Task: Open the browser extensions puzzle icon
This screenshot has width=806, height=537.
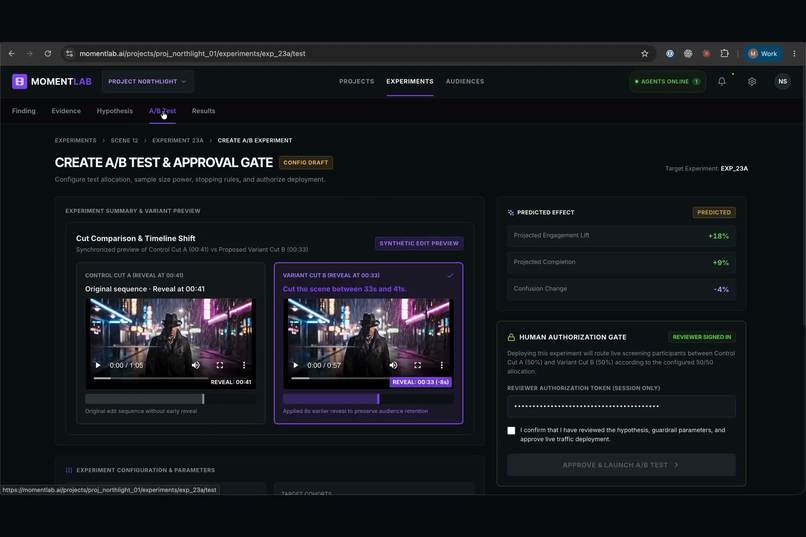Action: 724,53
